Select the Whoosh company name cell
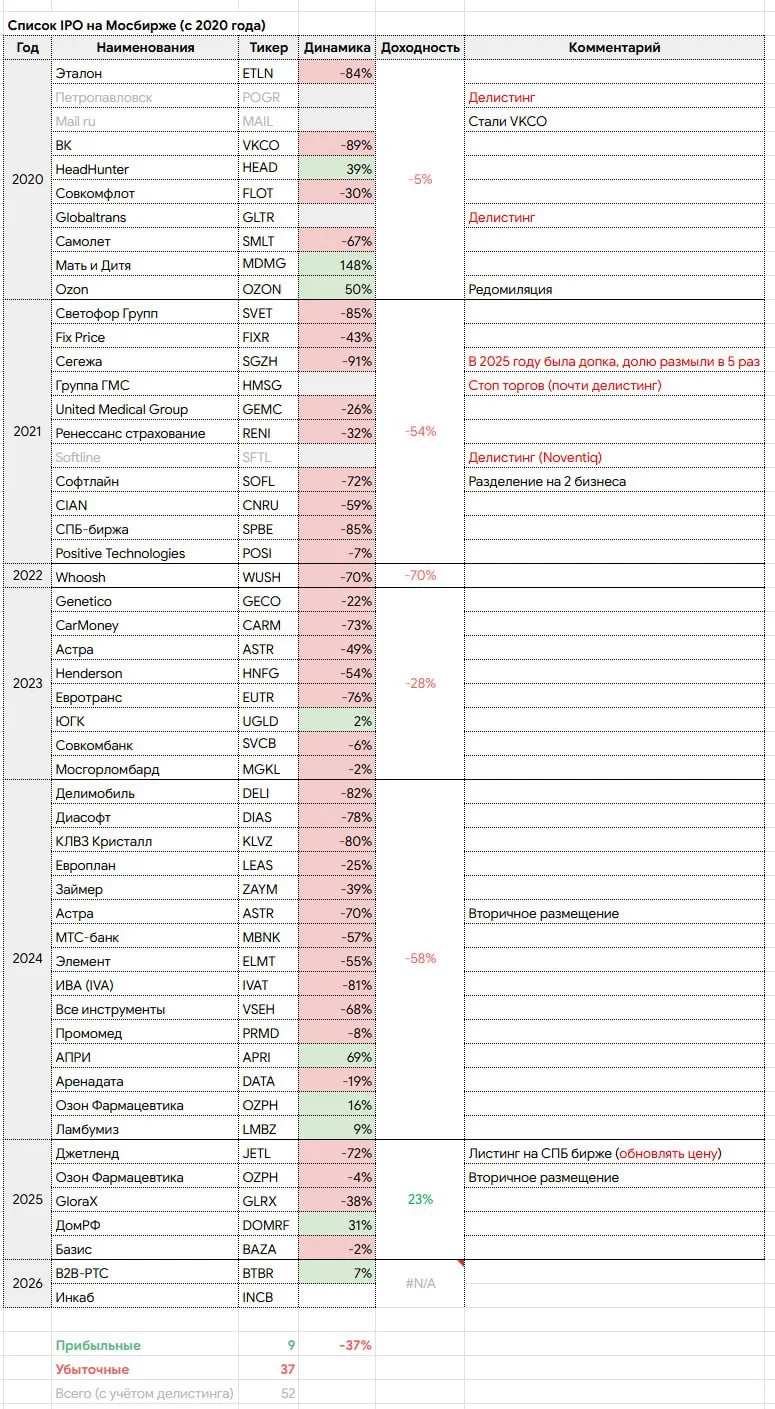 (146, 577)
